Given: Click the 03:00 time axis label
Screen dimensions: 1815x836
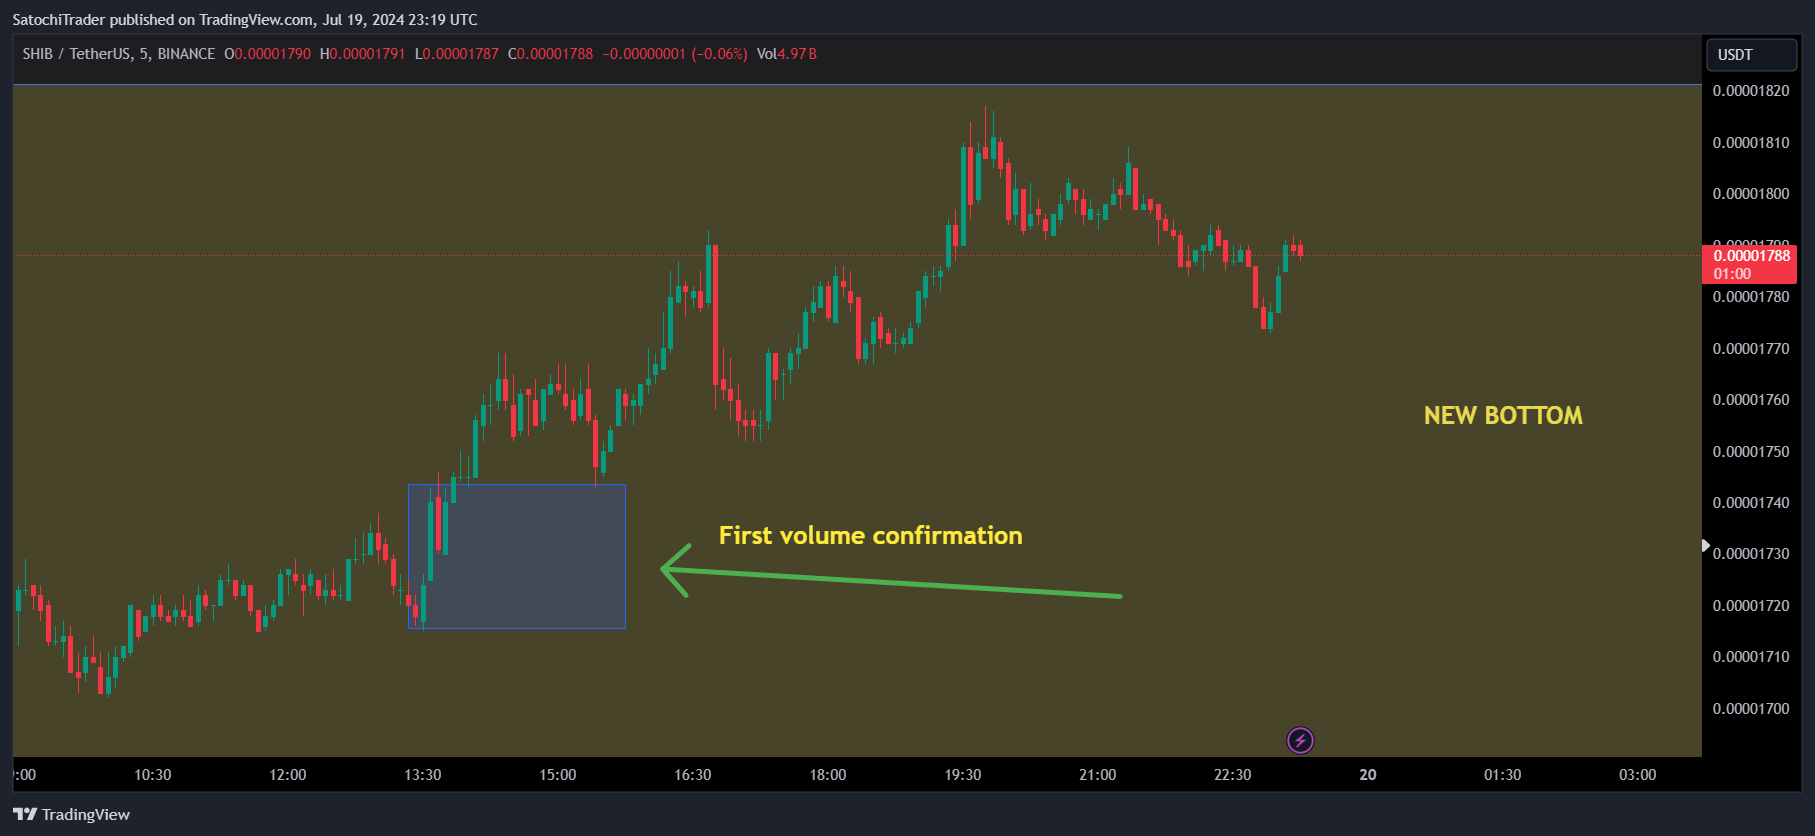Looking at the screenshot, I should [1638, 775].
